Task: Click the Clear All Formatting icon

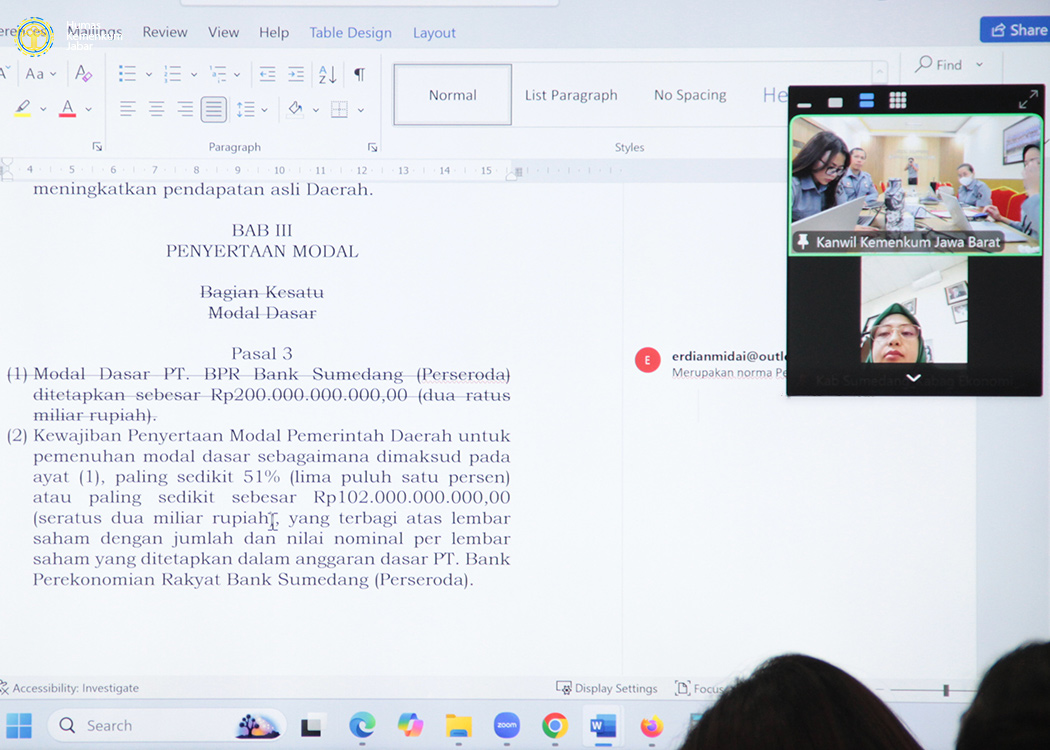Action: point(83,74)
